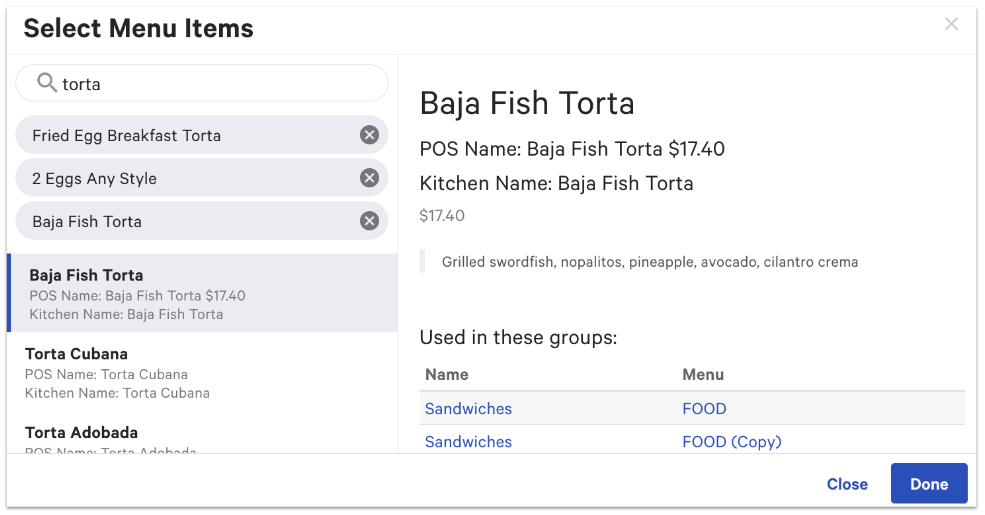
Task: Close the Select Menu Items dialog
Action: [x=951, y=24]
